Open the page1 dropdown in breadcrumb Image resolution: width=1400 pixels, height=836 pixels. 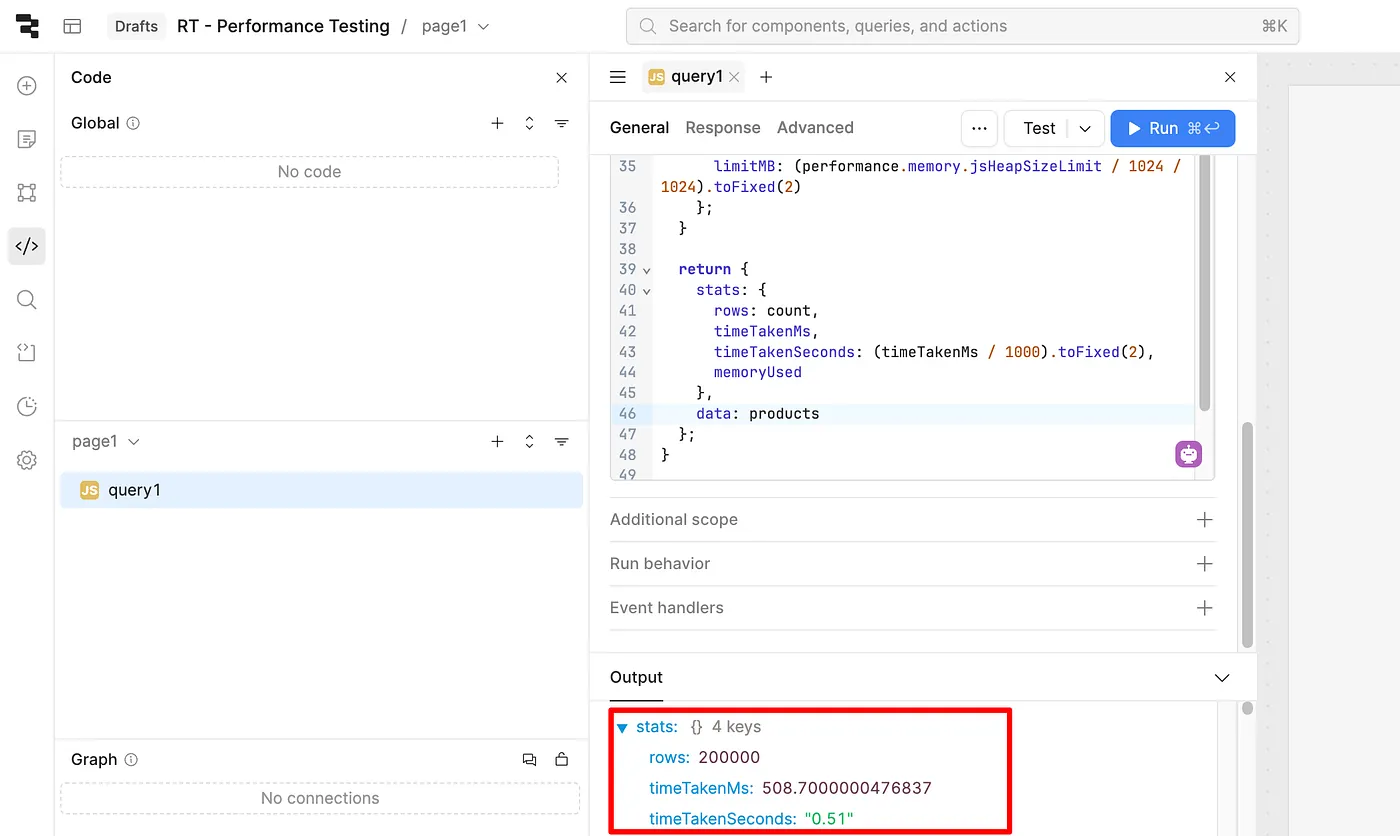455,26
